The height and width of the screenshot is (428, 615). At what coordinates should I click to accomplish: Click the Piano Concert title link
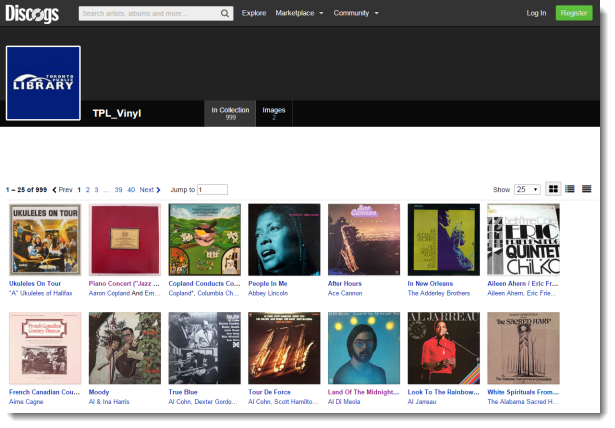point(124,284)
